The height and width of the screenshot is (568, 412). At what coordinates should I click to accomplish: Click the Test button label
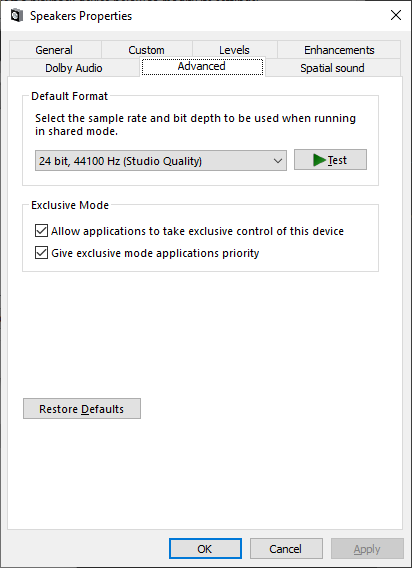337,160
